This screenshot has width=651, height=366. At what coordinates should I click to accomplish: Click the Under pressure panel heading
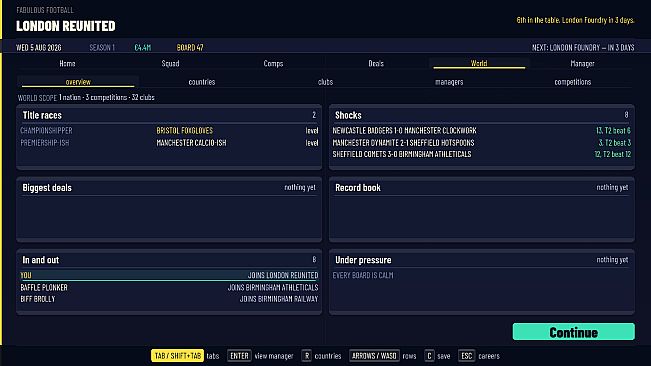pos(363,260)
